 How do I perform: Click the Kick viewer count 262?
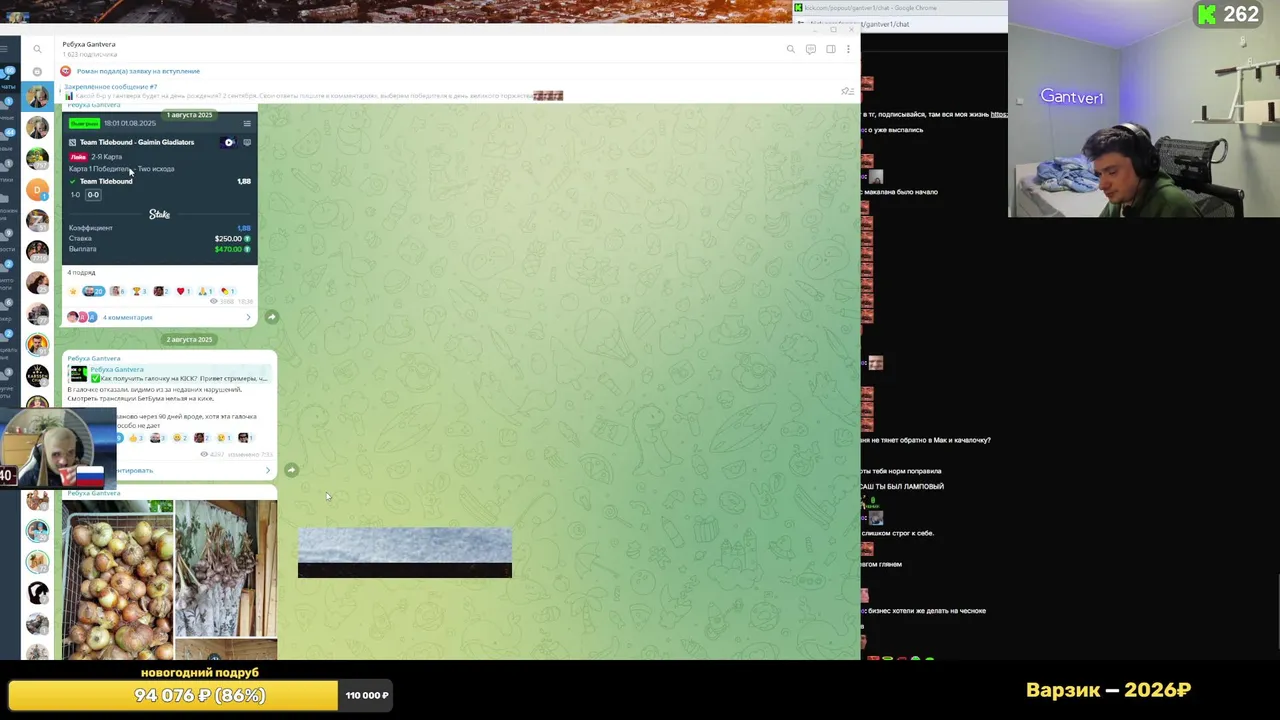[1229, 14]
